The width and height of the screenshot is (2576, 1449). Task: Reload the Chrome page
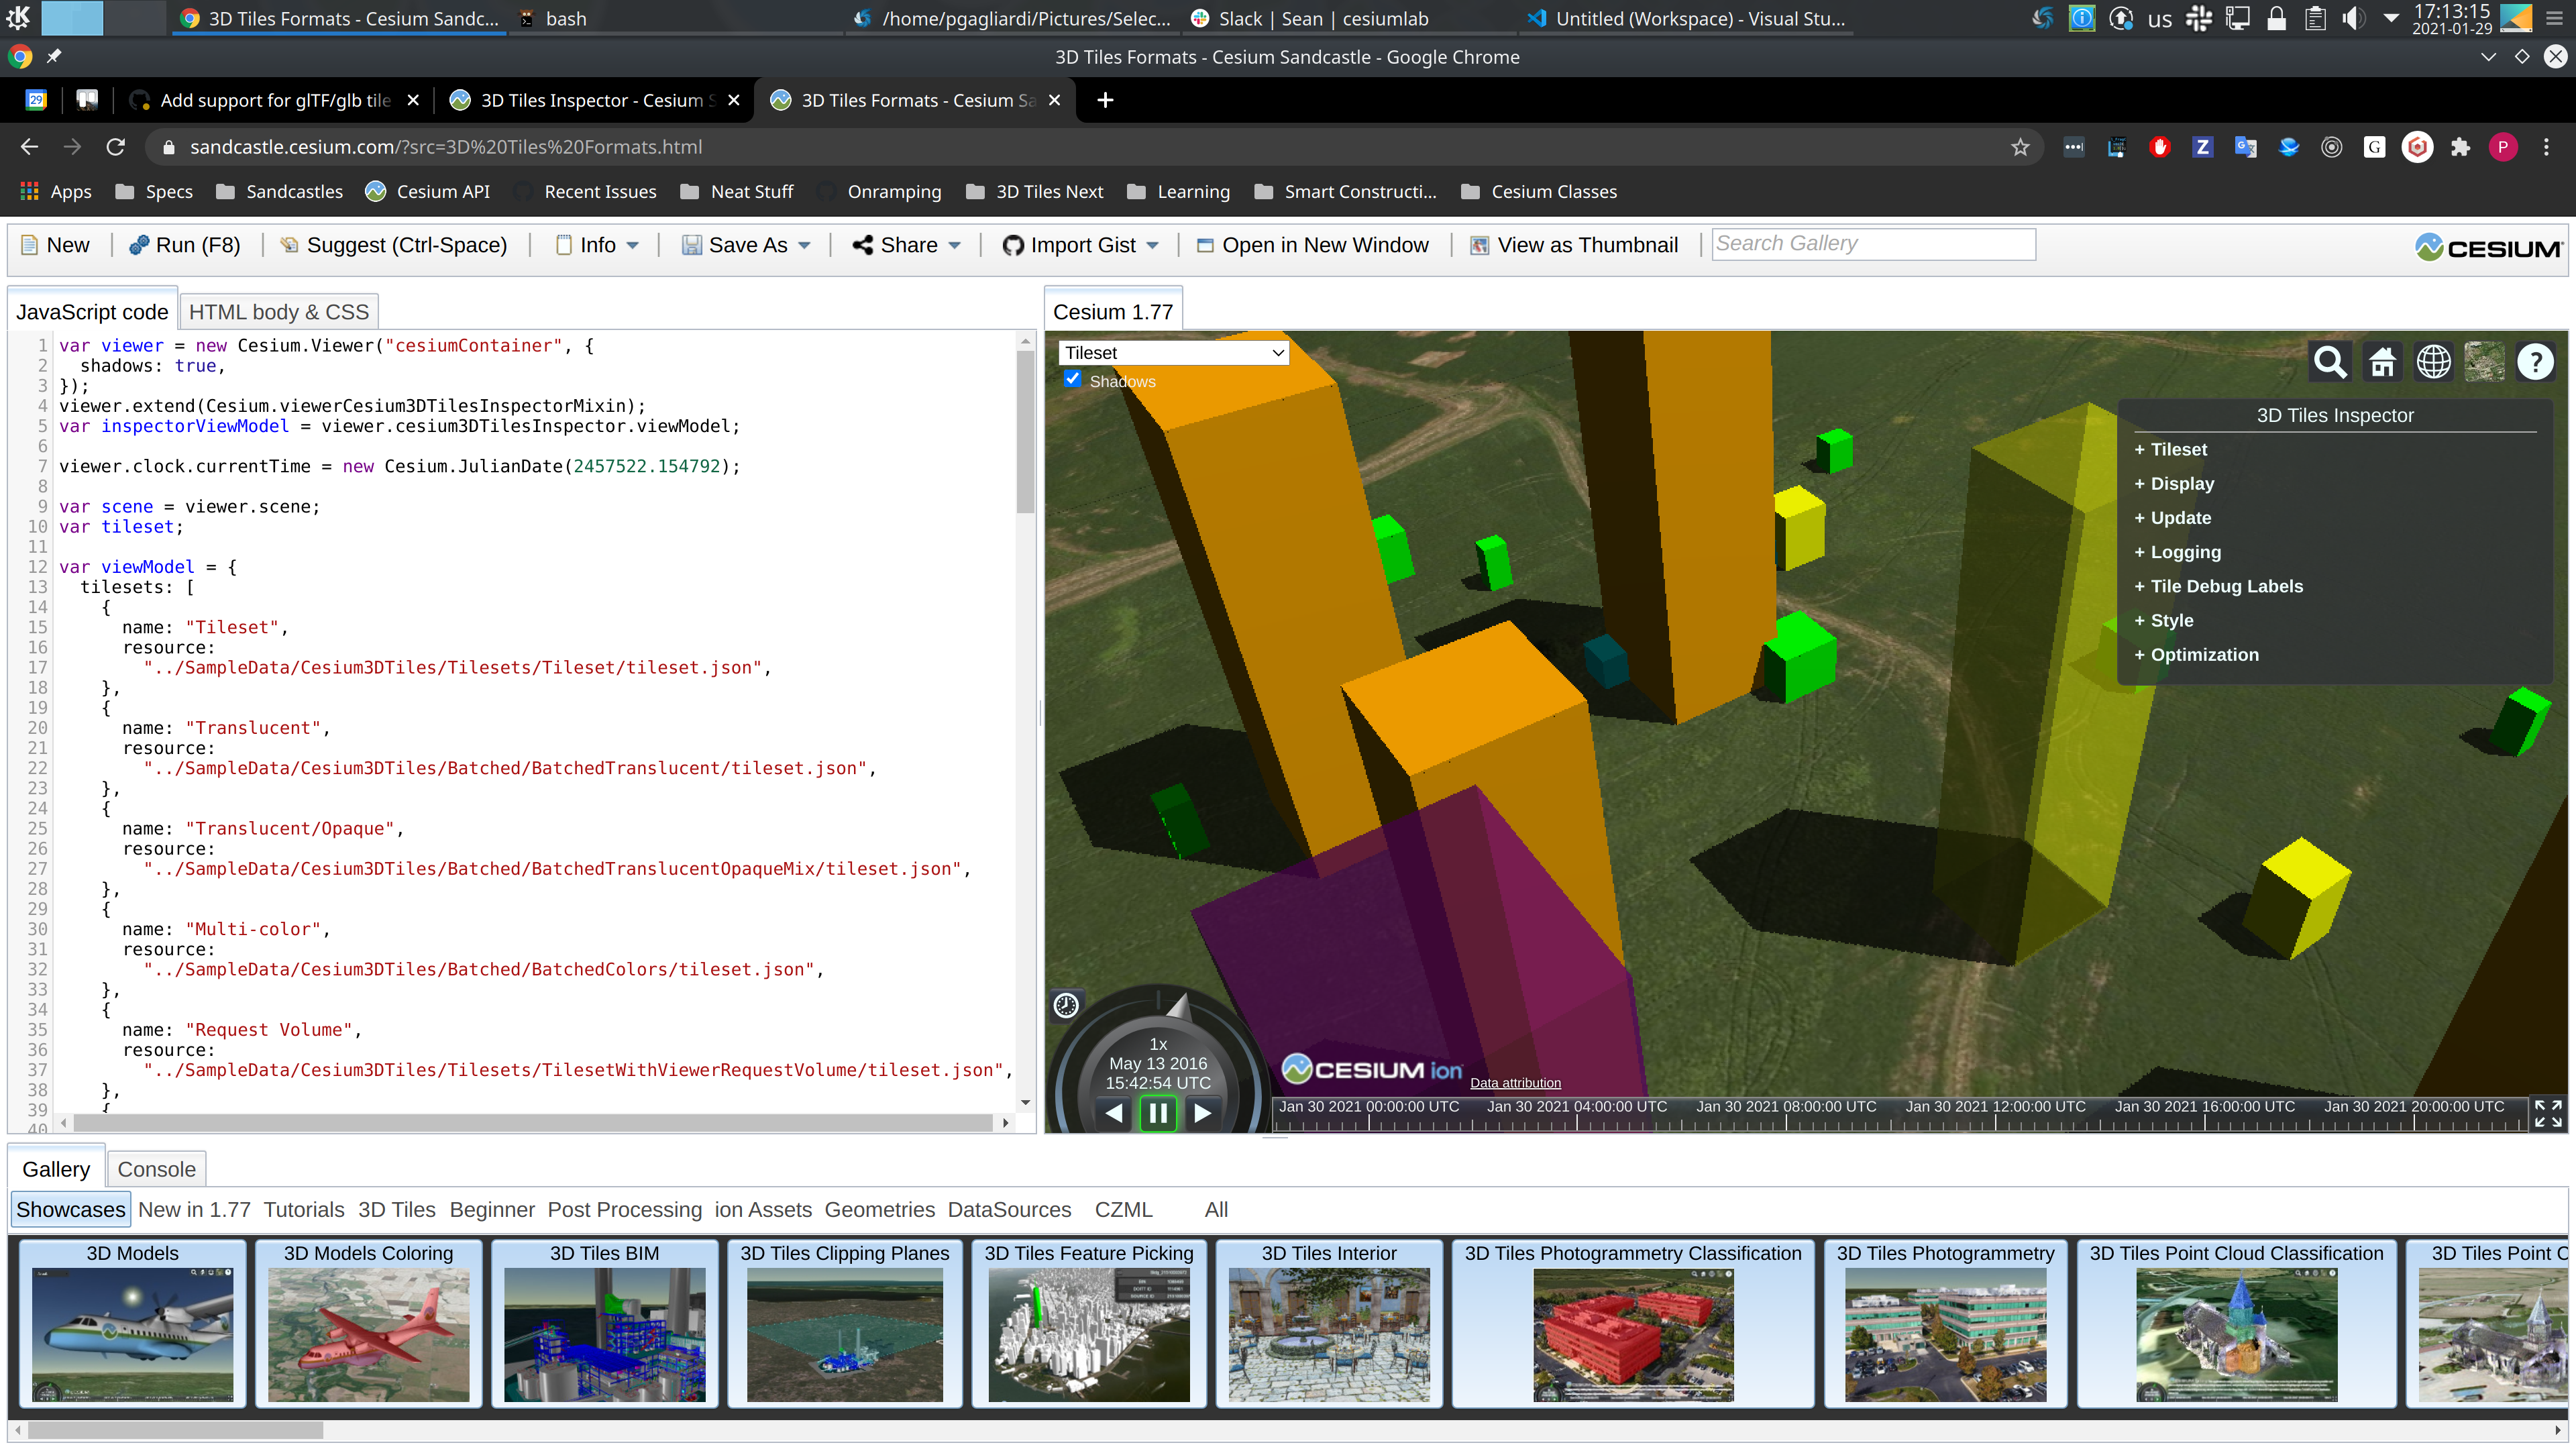(x=116, y=147)
